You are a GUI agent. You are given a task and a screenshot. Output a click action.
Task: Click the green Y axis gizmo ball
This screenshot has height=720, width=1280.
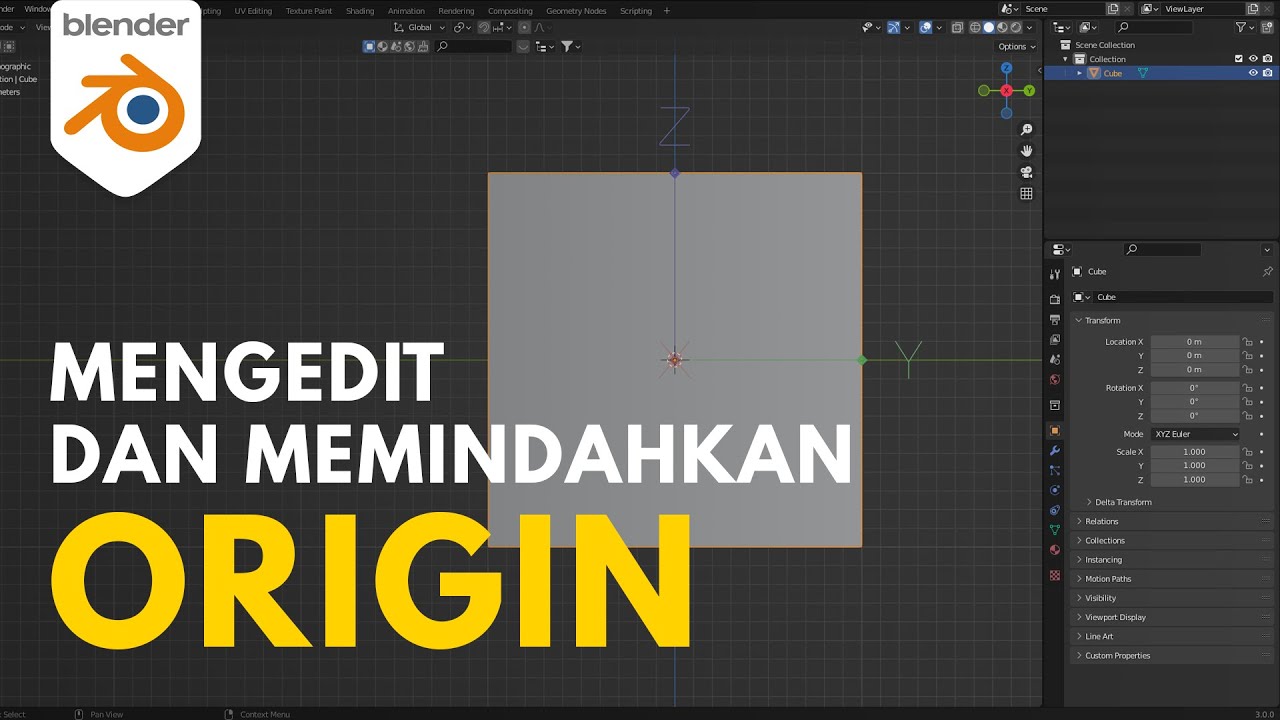1029,91
